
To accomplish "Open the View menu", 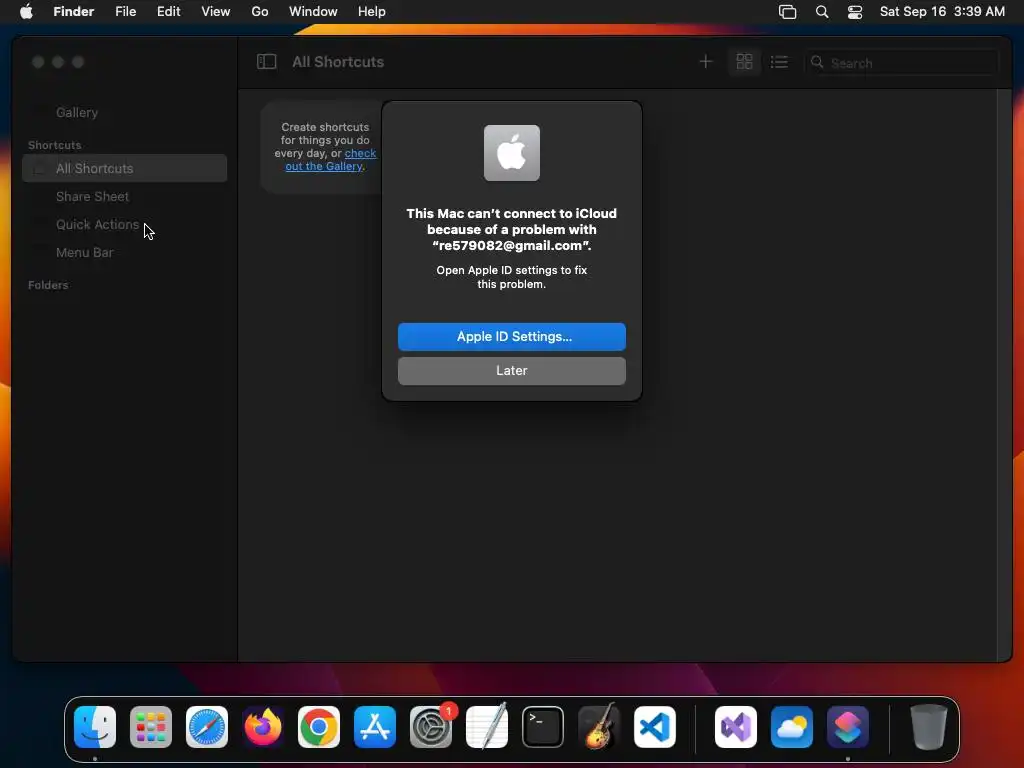I will click(x=216, y=12).
